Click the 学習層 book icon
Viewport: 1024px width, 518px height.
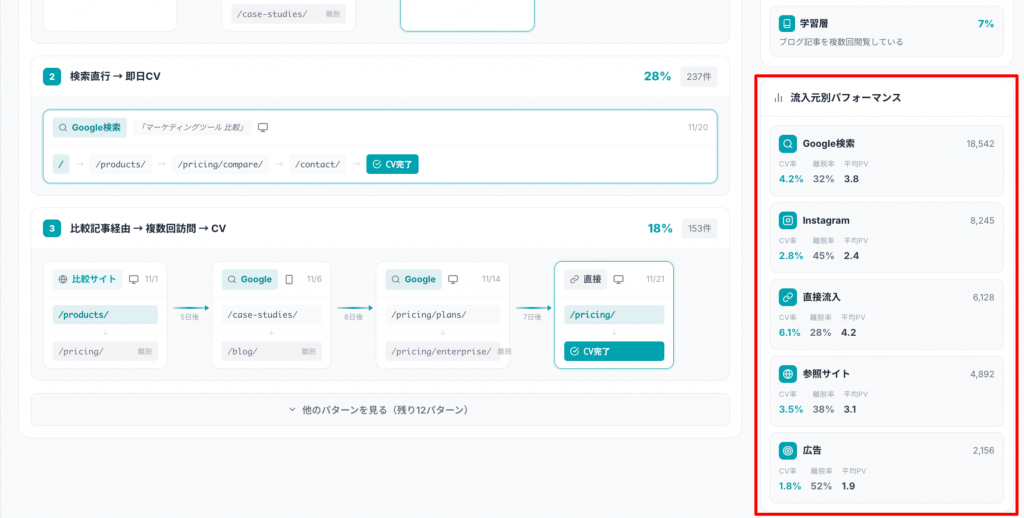788,23
